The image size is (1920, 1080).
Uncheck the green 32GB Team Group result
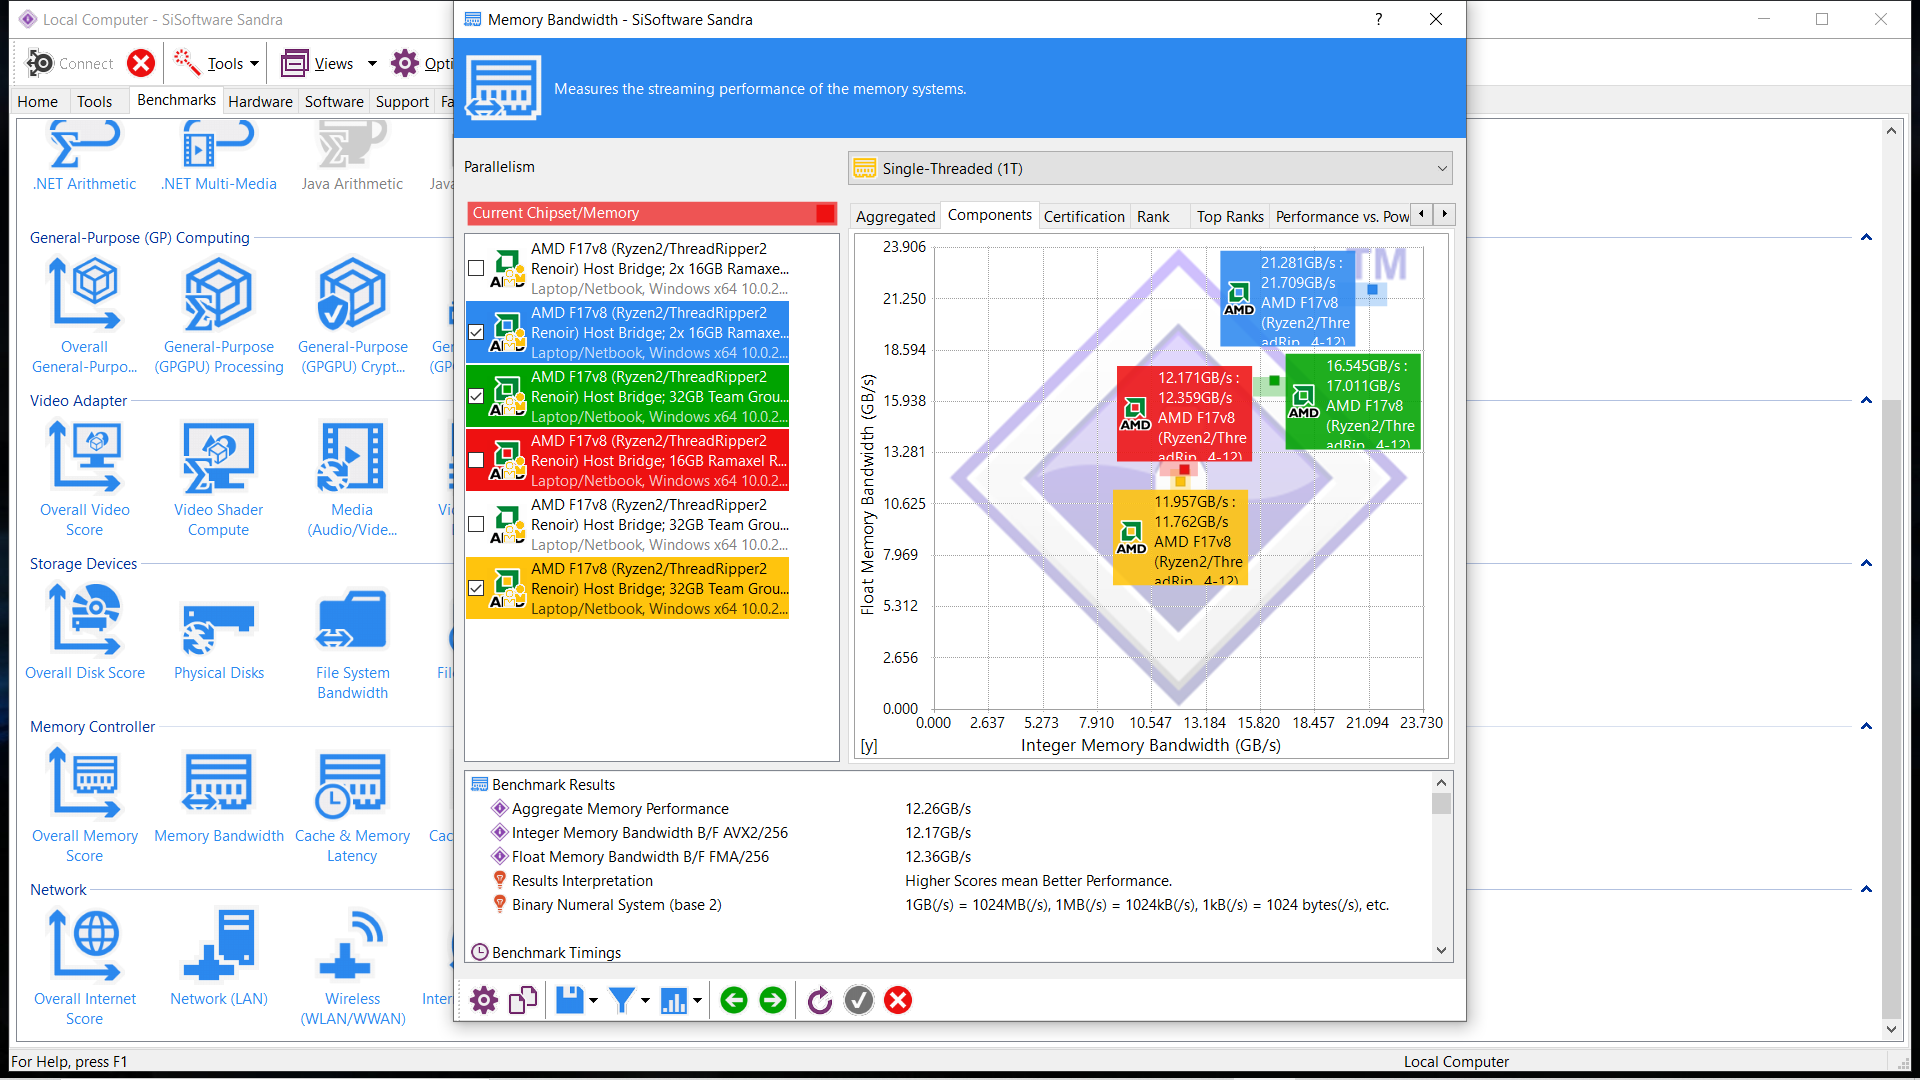[x=476, y=396]
